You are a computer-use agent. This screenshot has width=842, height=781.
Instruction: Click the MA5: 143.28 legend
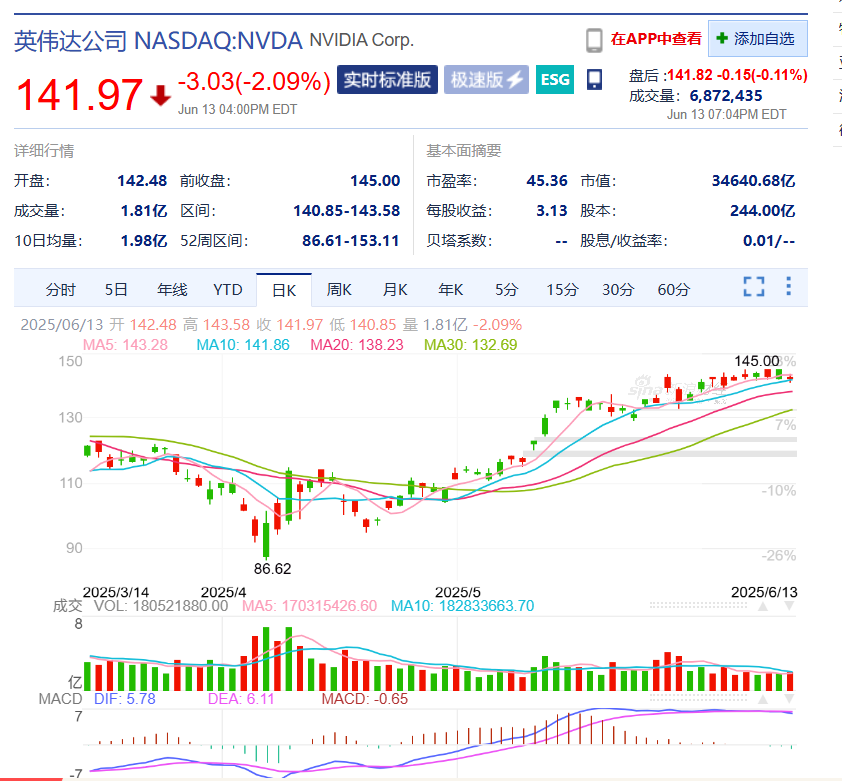(125, 345)
